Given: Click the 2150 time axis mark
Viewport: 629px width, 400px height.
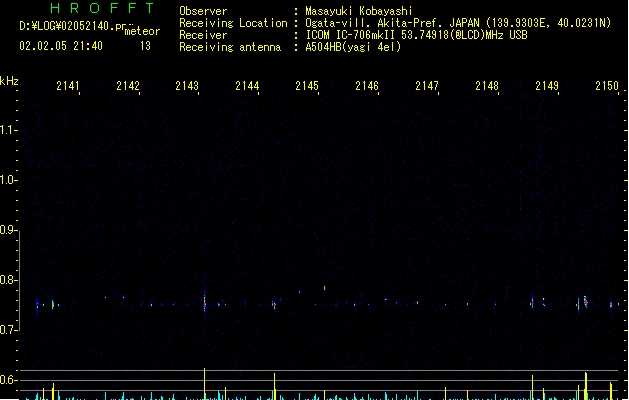Looking at the screenshot, I should pyautogui.click(x=607, y=86).
